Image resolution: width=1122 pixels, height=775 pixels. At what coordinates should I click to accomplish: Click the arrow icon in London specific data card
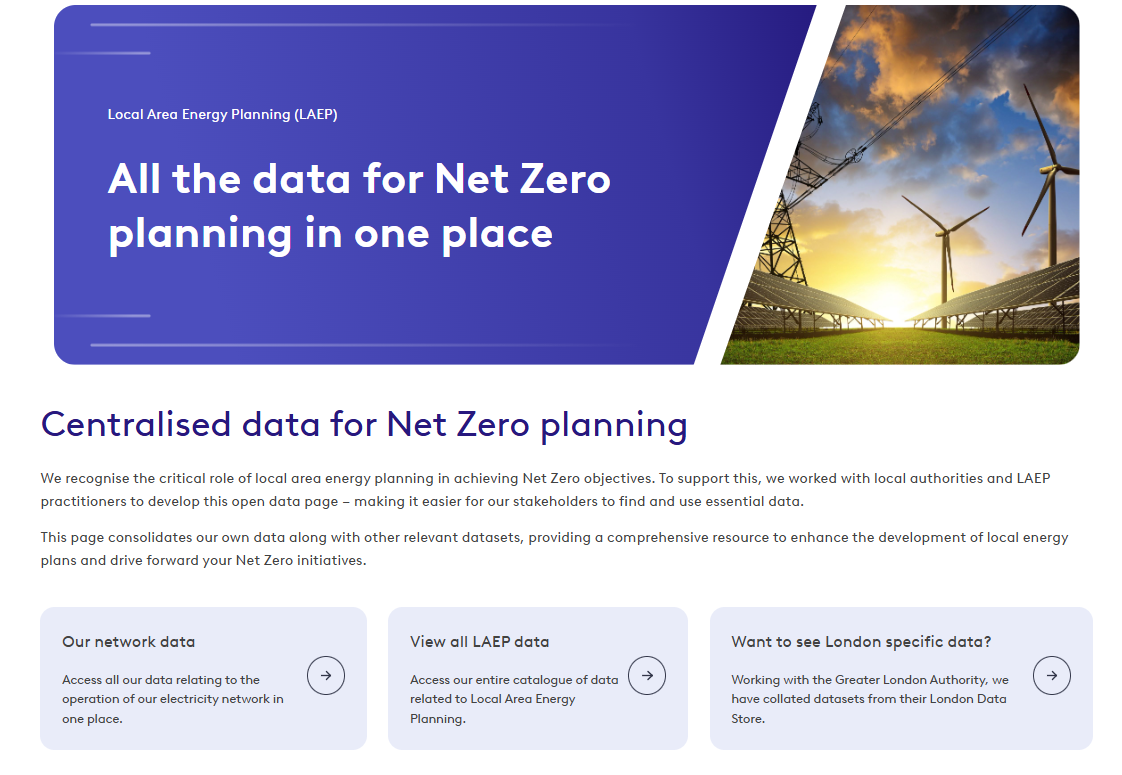point(1051,676)
